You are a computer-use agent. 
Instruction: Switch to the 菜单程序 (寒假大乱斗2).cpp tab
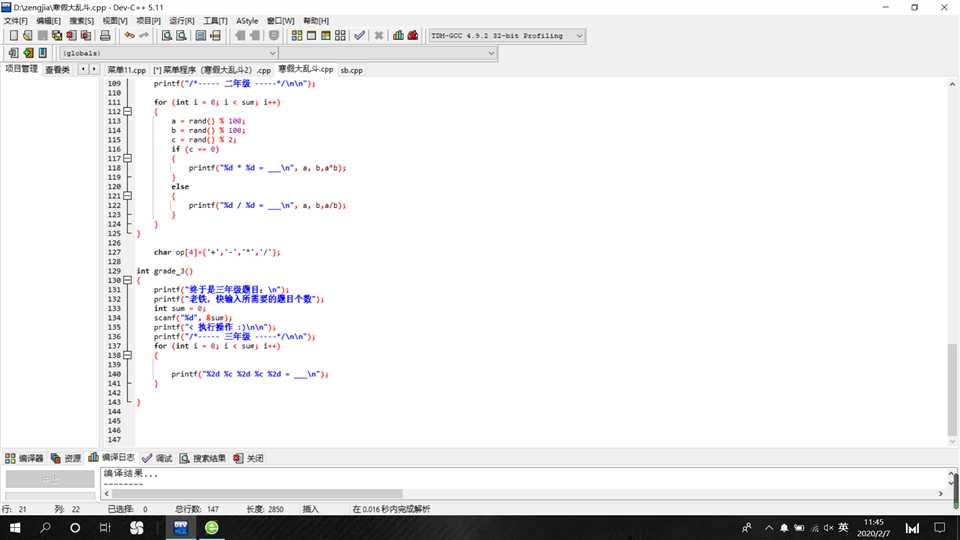(212, 70)
